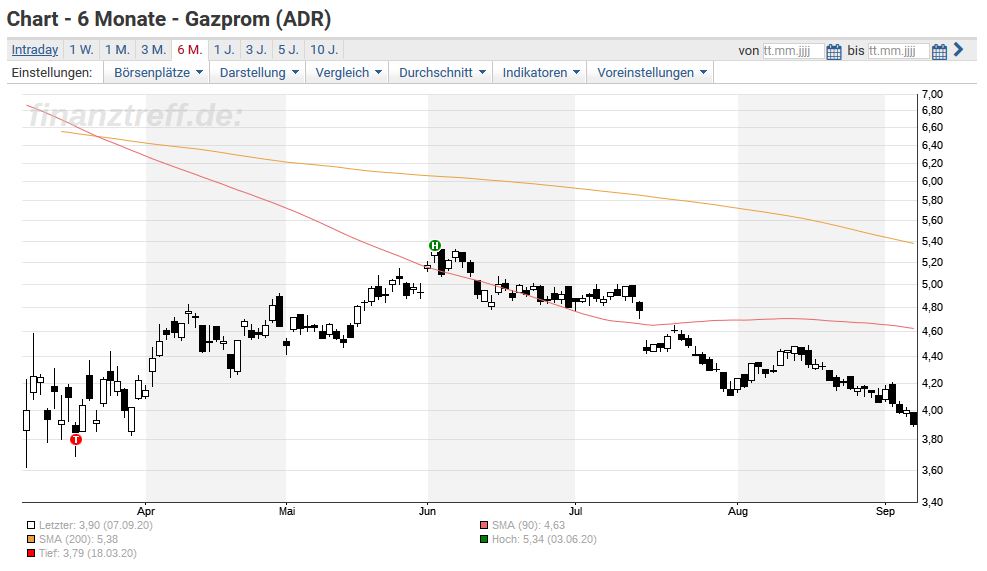Viewport: 987px width, 571px height.
Task: Click the 'Einstellungen:' label
Action: 52,72
